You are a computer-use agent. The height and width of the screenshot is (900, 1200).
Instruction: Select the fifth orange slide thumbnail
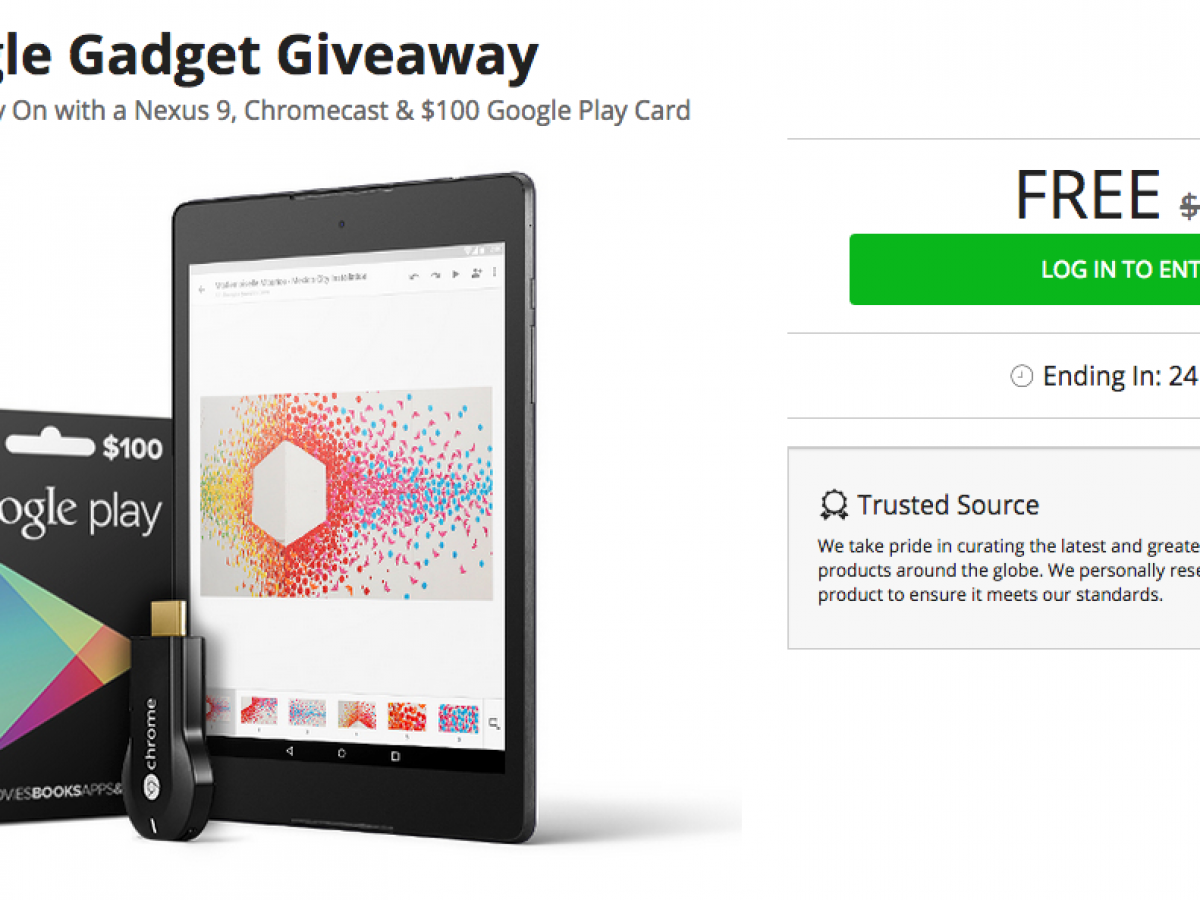click(x=407, y=716)
